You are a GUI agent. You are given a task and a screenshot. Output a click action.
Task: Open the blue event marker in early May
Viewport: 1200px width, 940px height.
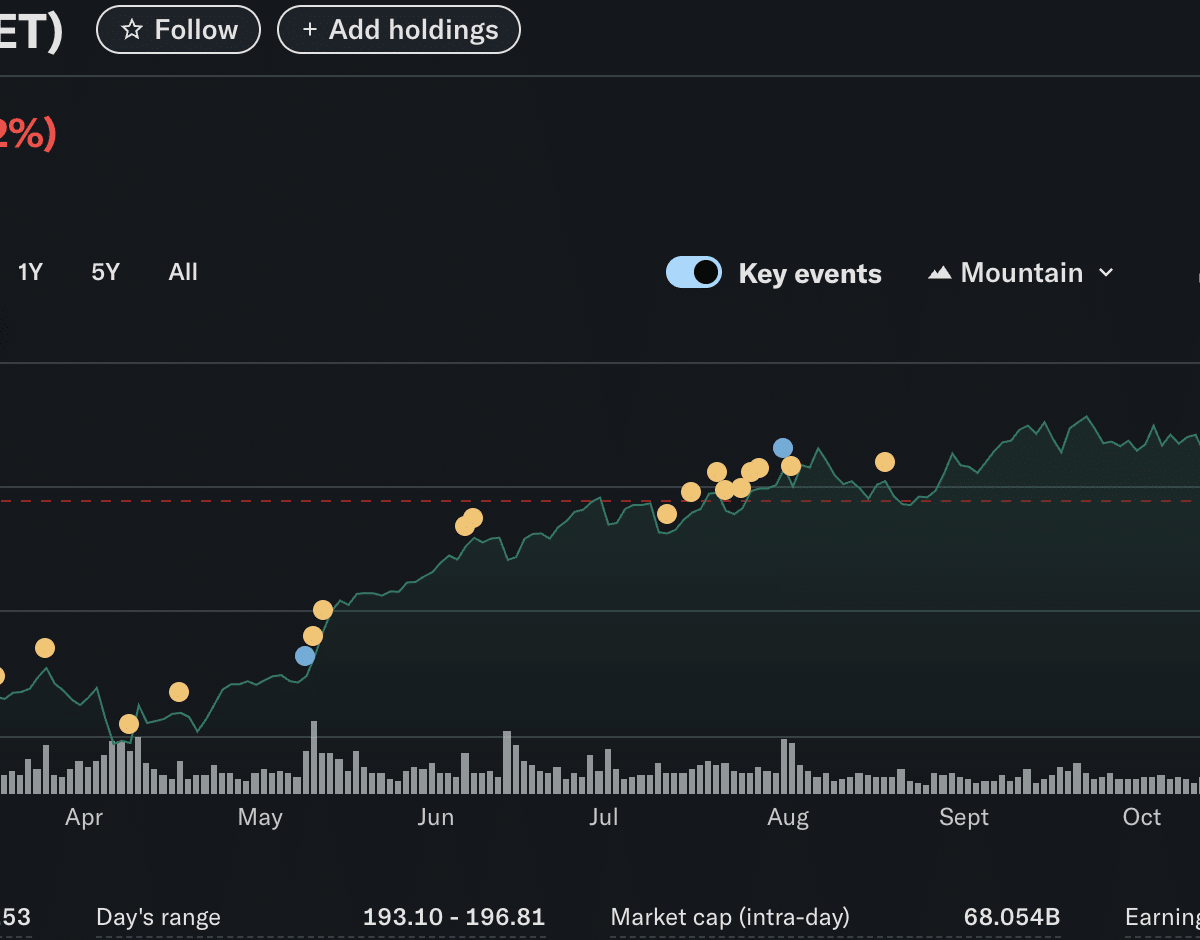click(305, 656)
